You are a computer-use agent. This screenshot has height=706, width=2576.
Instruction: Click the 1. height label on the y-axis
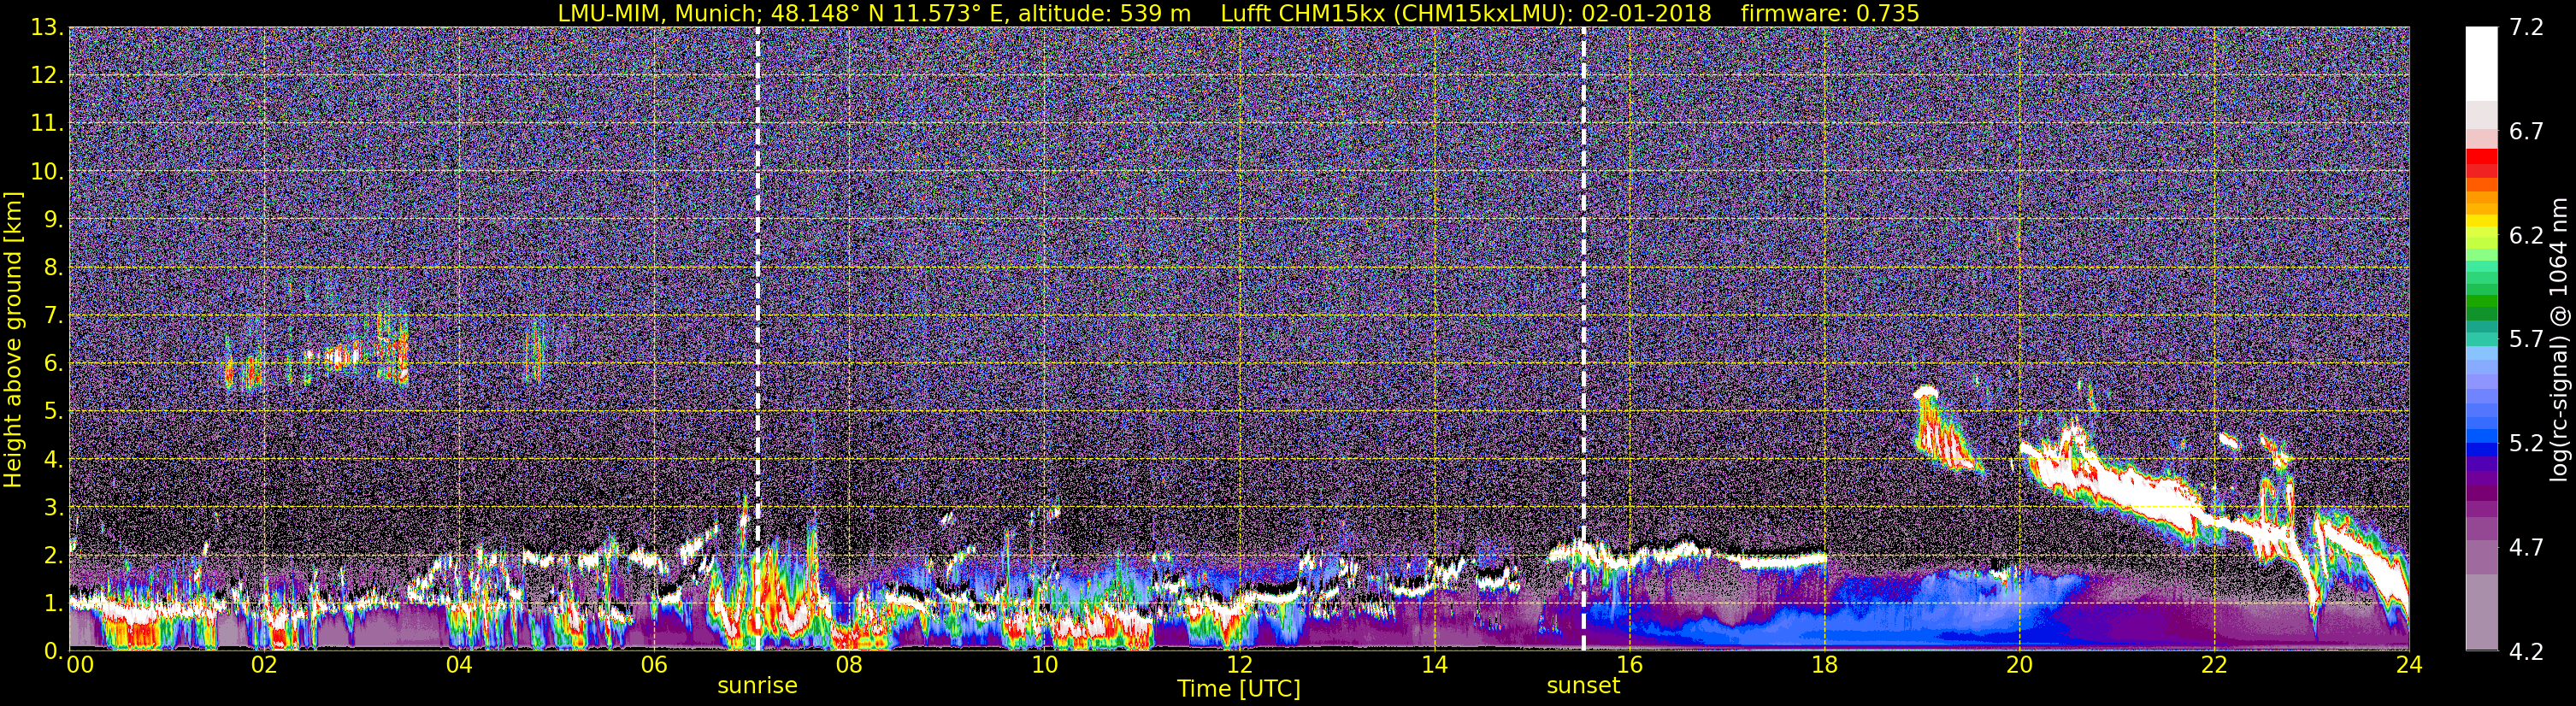[53, 603]
